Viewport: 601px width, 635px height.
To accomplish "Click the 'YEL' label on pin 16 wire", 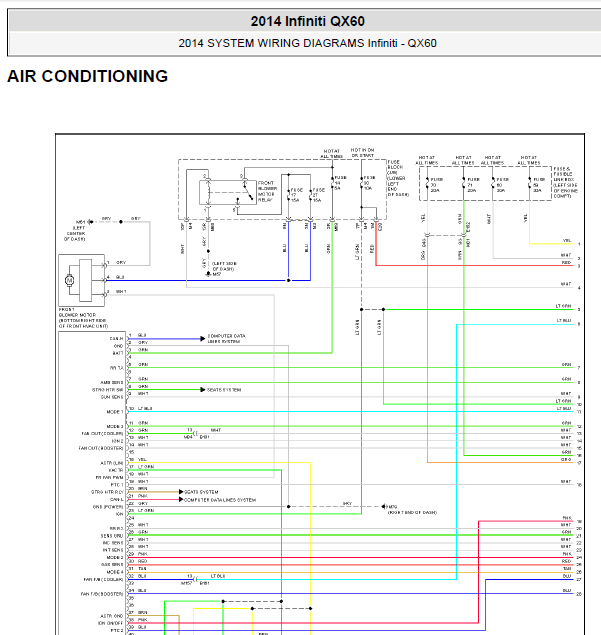I will 142,459.
